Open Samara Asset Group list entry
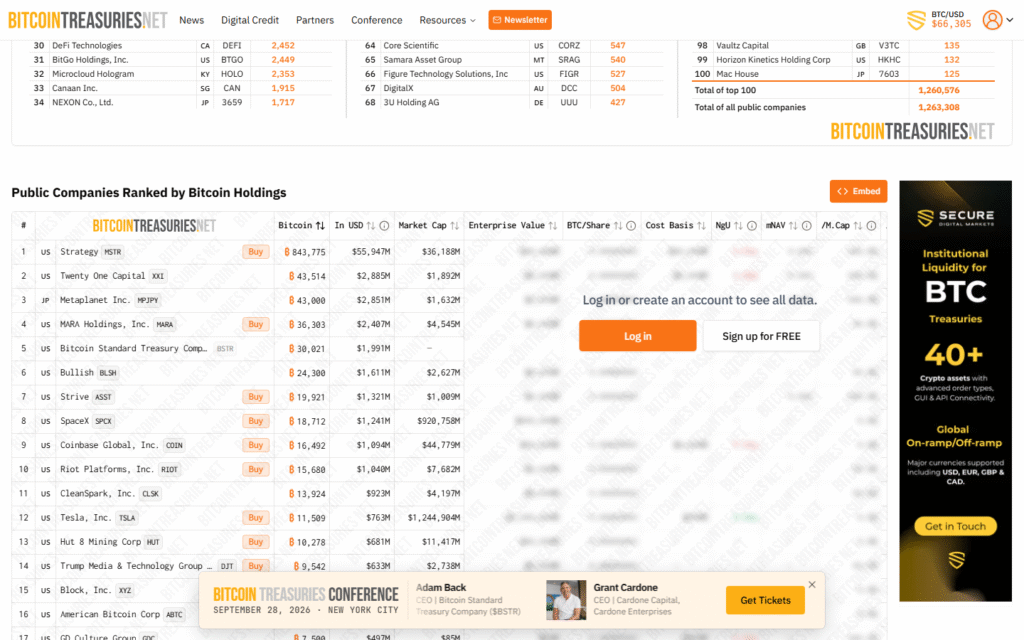This screenshot has width=1024, height=640. pyautogui.click(x=423, y=60)
